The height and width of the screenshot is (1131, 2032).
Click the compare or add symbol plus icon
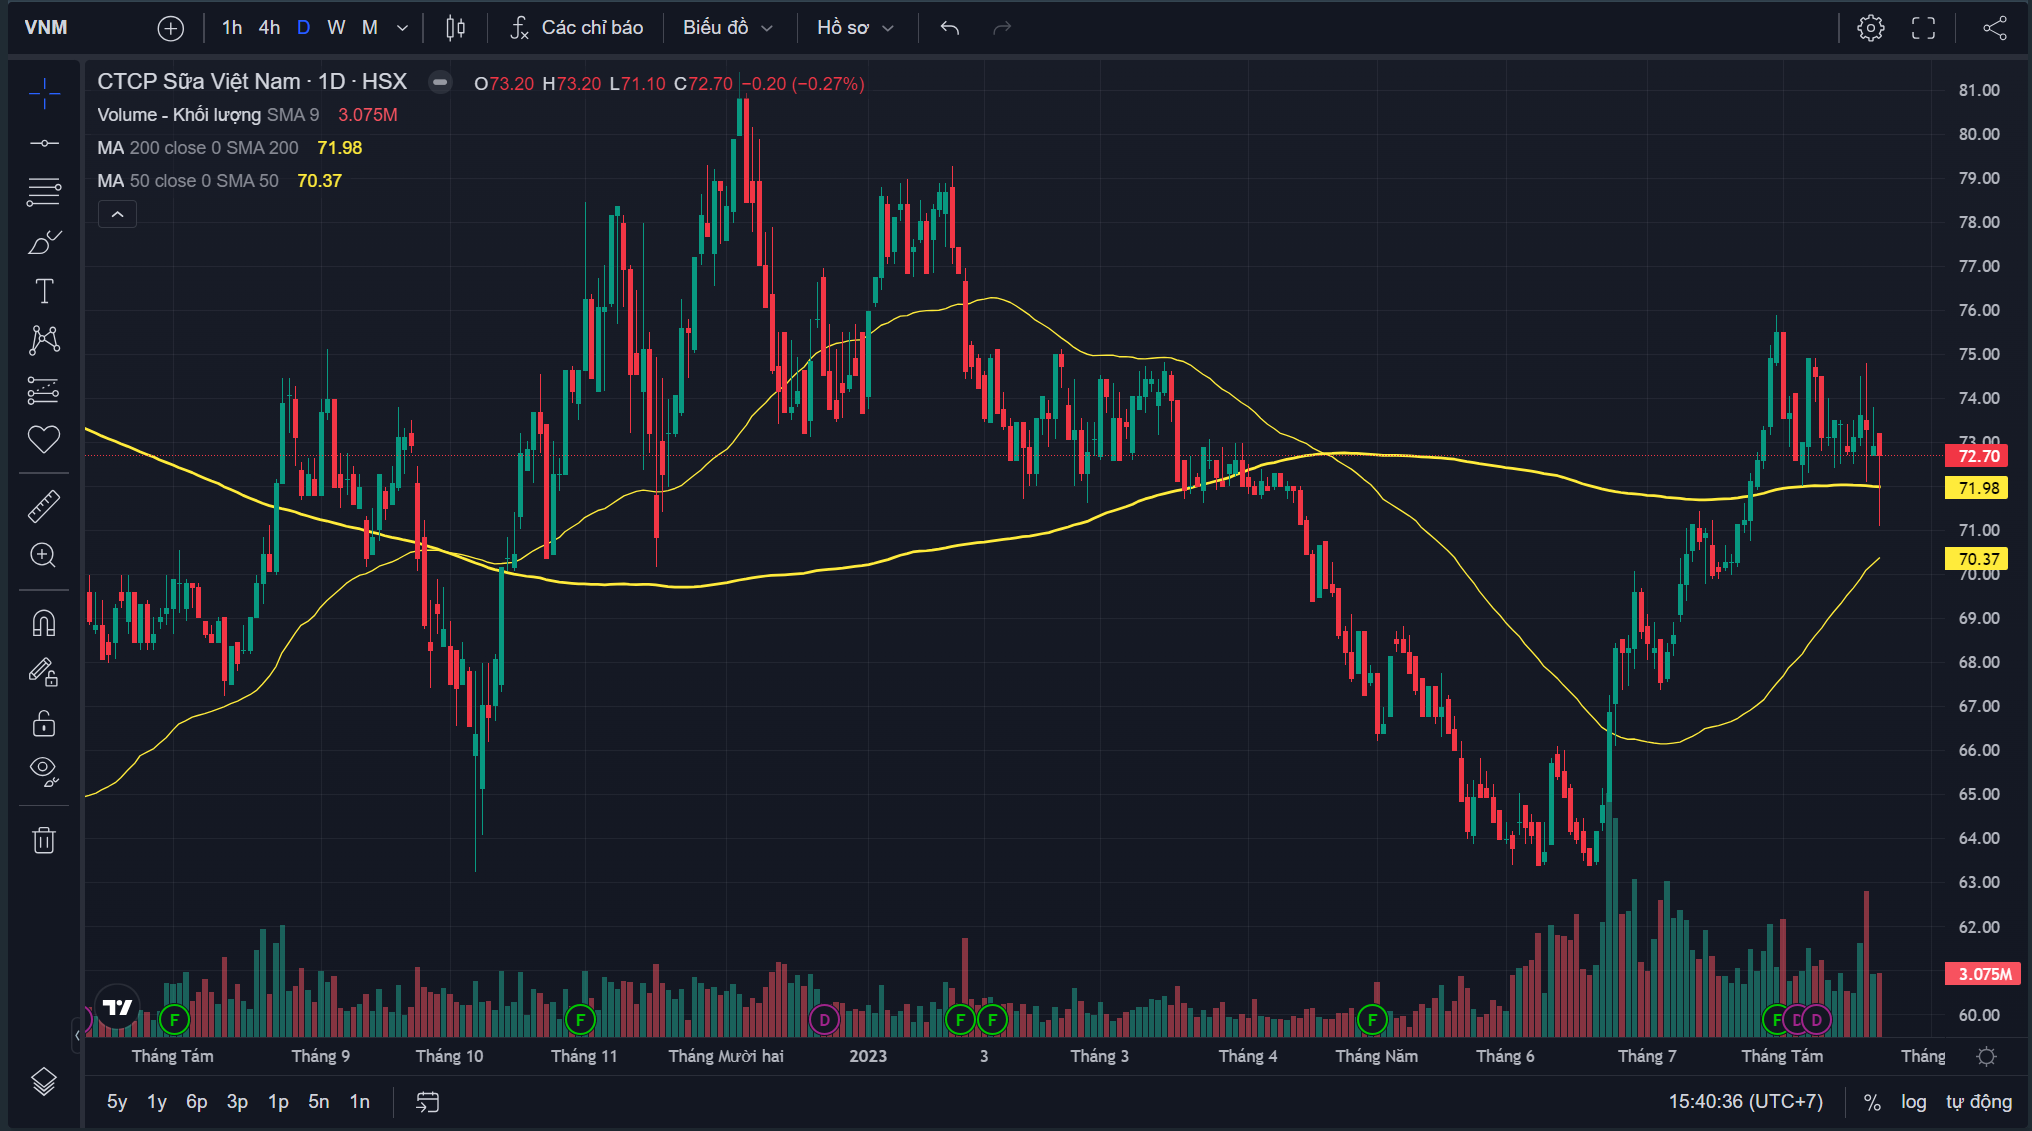[171, 28]
